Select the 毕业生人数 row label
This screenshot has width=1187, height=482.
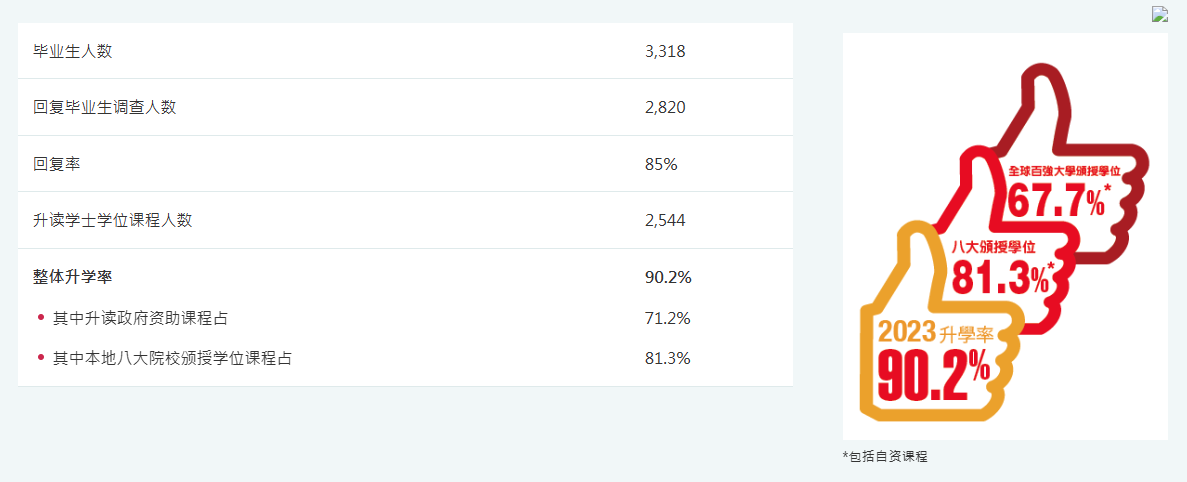(x=73, y=51)
